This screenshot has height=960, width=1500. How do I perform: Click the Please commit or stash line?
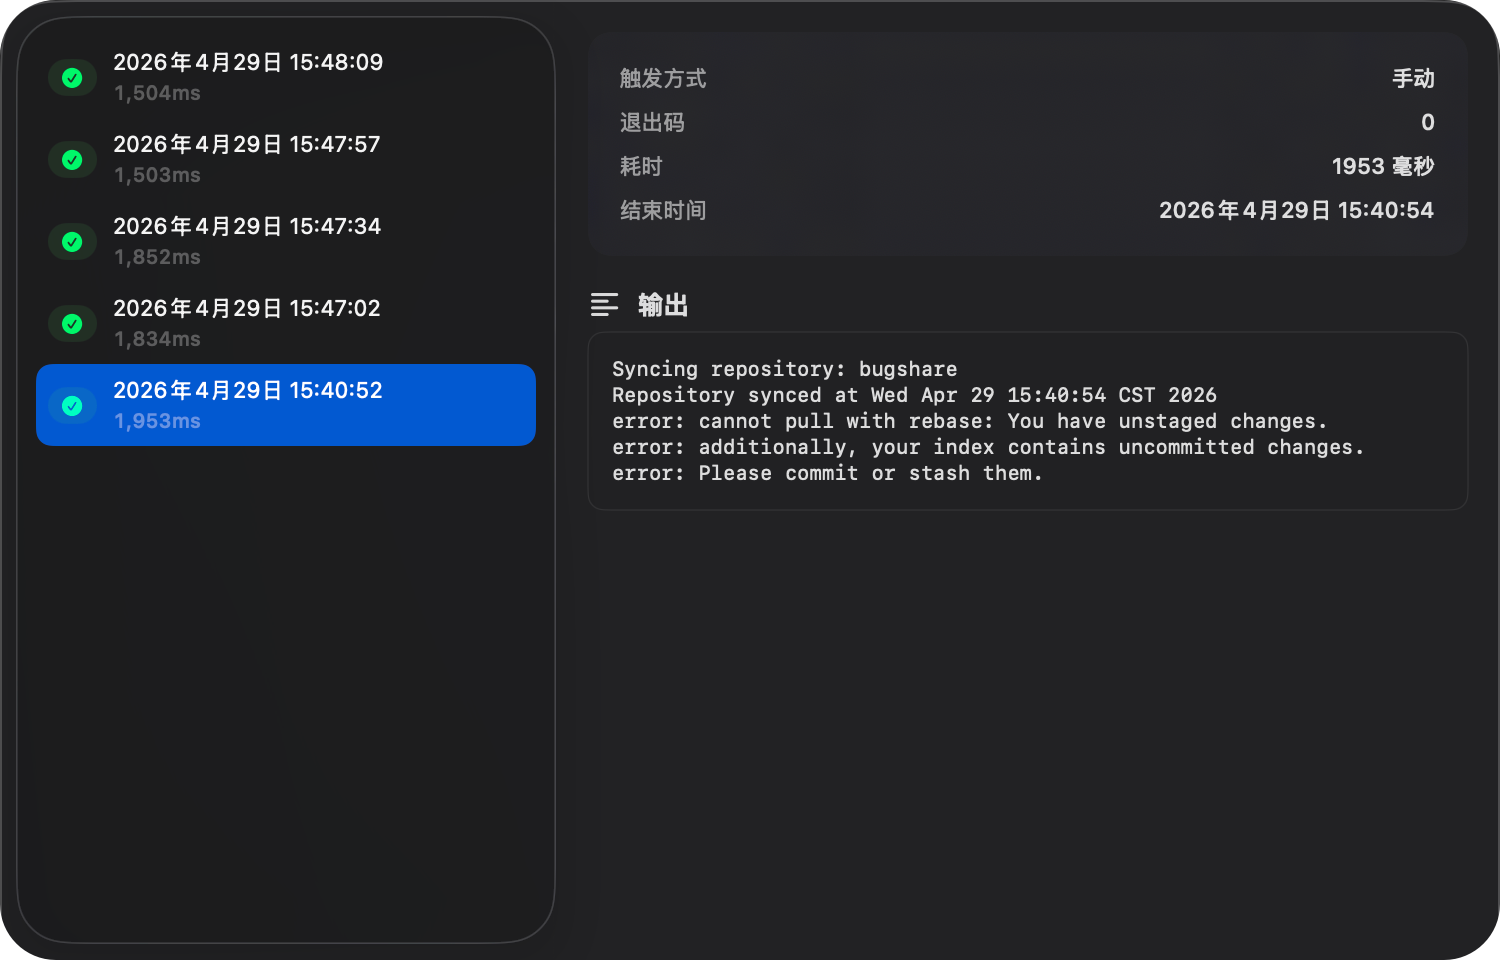(x=827, y=473)
